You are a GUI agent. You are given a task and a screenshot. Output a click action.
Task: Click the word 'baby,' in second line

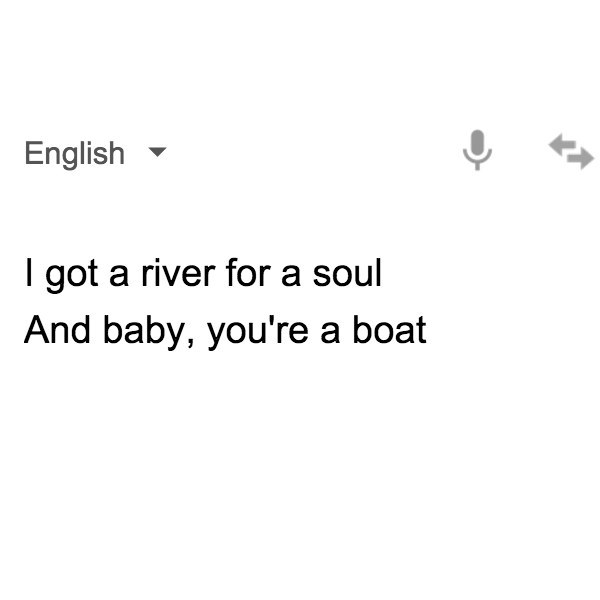[x=149, y=332]
